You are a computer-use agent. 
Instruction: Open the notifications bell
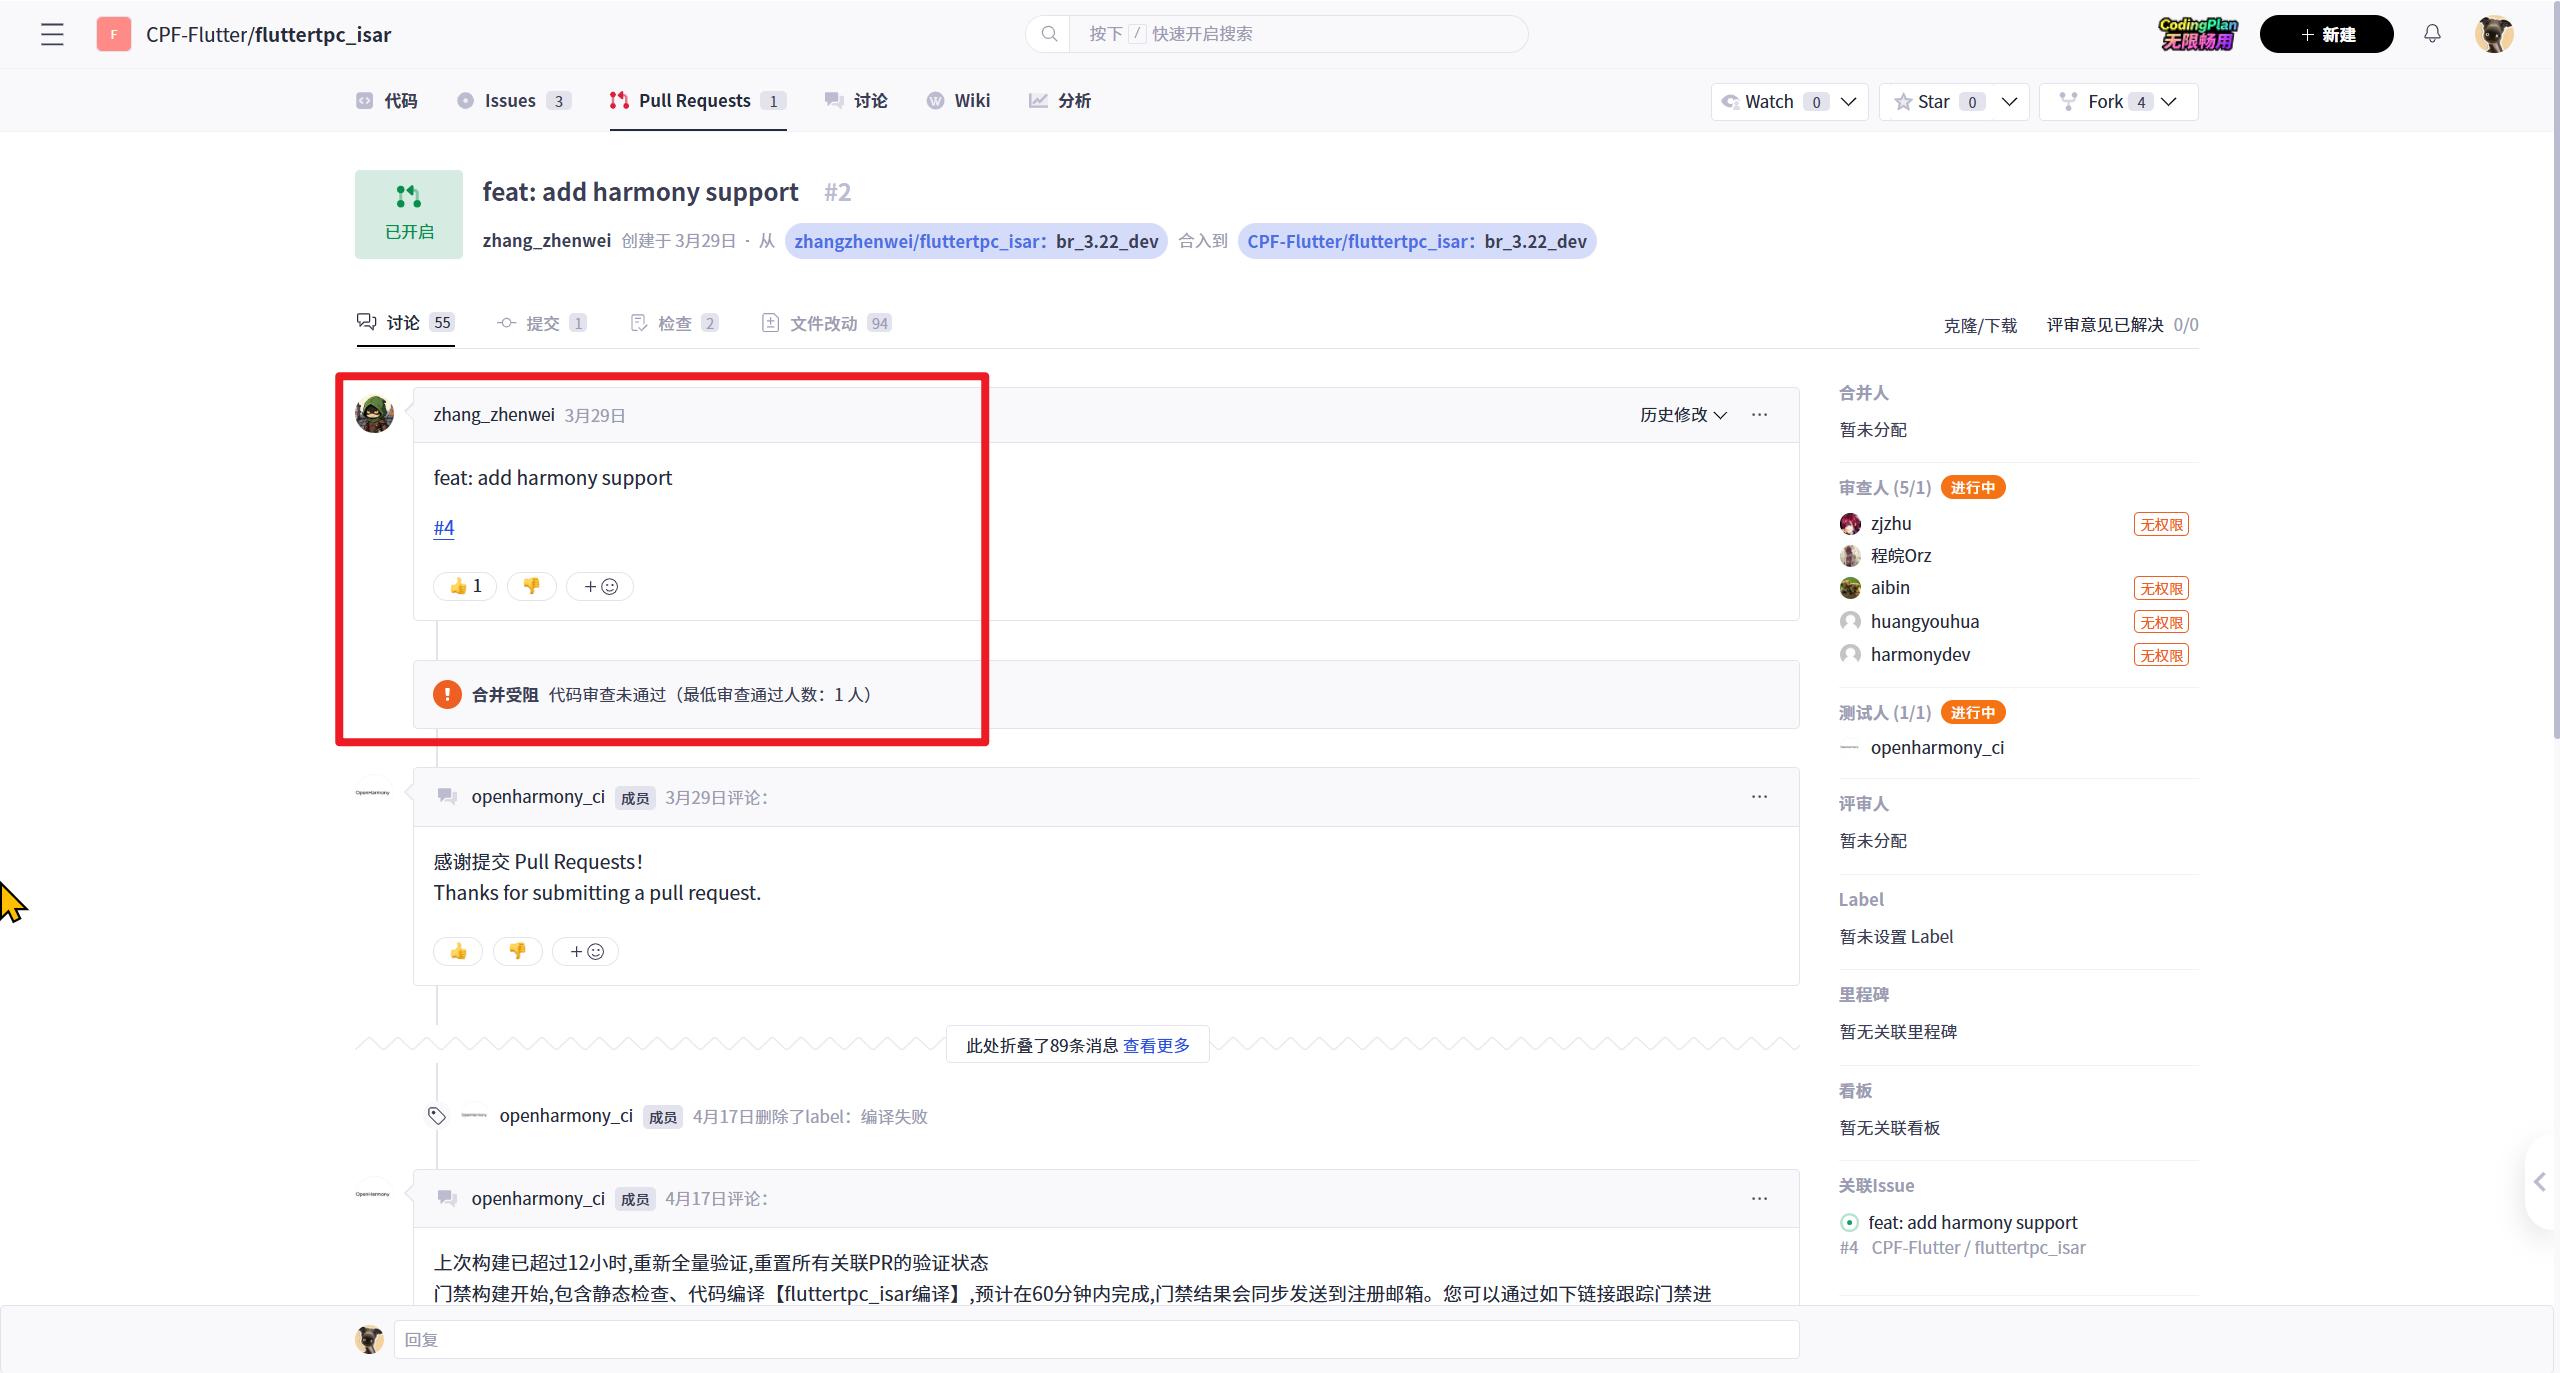2432,34
